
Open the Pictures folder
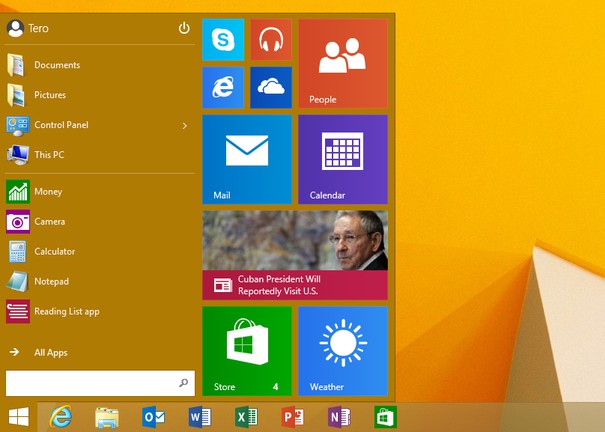(x=100, y=95)
